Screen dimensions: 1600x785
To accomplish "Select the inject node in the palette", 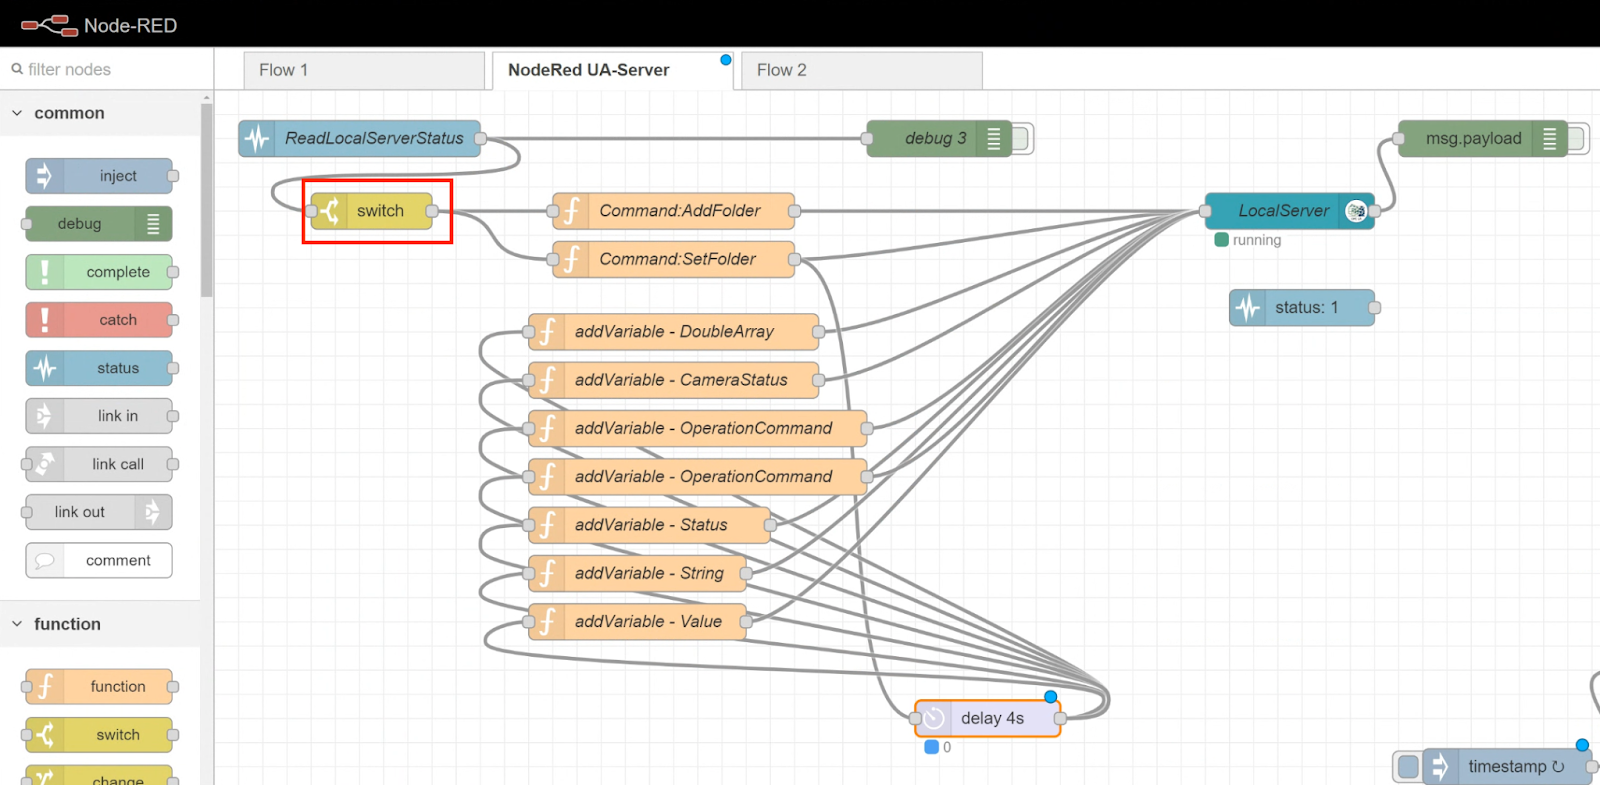I will pos(99,176).
